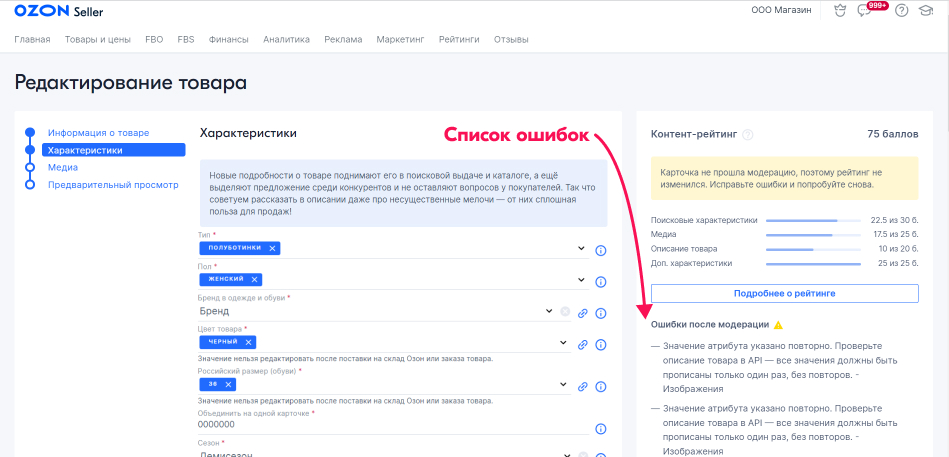This screenshot has height=457, width=949.
Task: Show info for the Тип field
Action: [601, 250]
